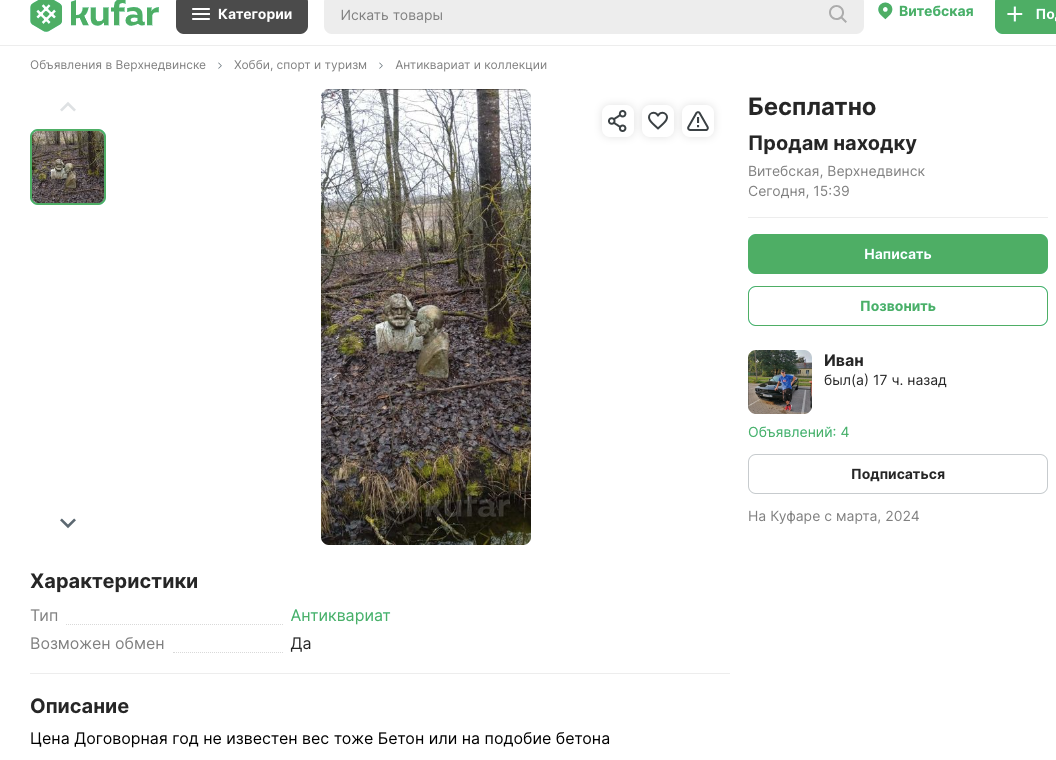Select the statue photo thumbnail
This screenshot has height=760, width=1056.
(x=68, y=167)
